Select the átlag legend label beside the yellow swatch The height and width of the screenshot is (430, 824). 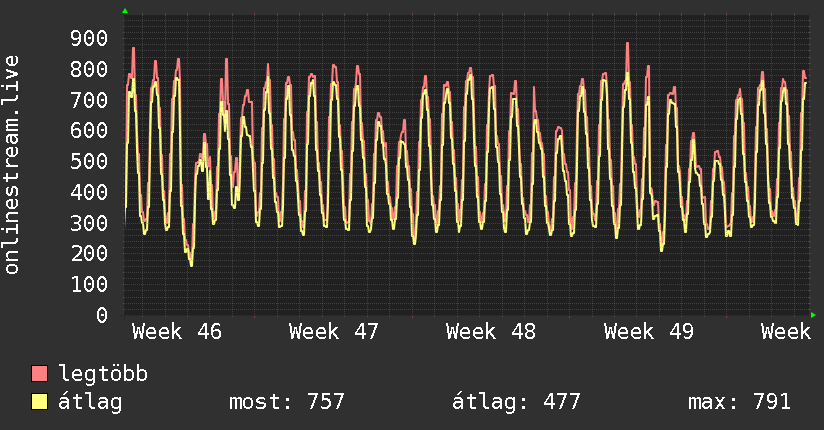tap(90, 402)
